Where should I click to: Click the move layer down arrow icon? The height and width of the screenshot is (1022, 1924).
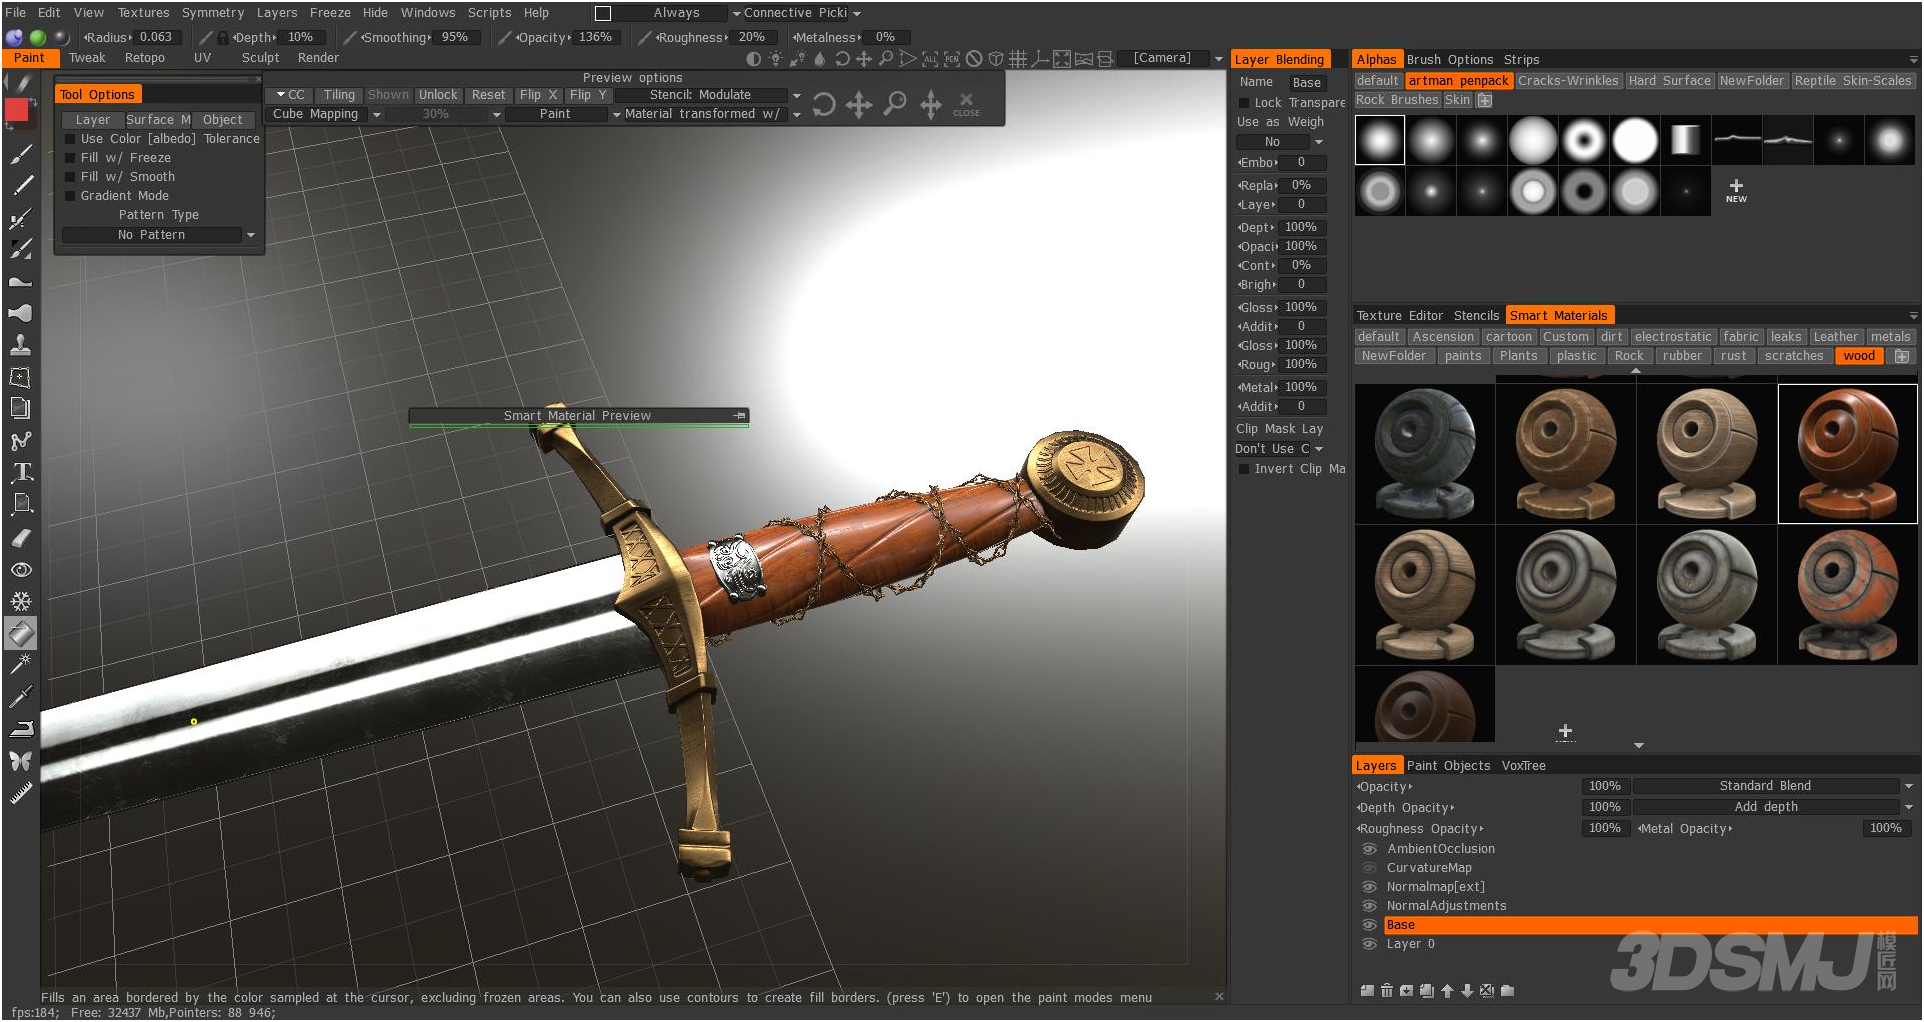click(x=1467, y=991)
